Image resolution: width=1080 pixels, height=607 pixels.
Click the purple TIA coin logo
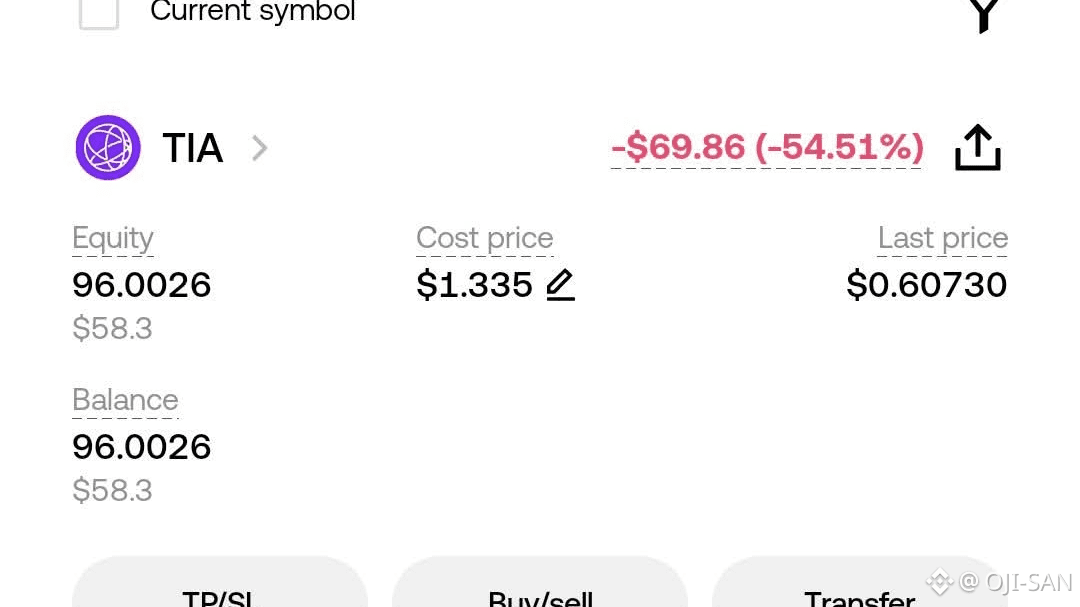[108, 148]
